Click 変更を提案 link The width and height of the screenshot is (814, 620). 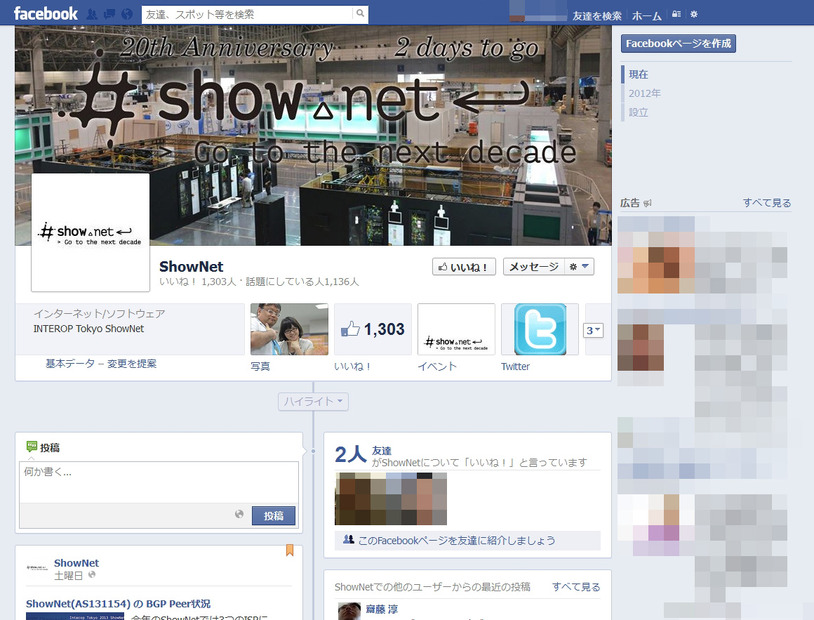(131, 363)
